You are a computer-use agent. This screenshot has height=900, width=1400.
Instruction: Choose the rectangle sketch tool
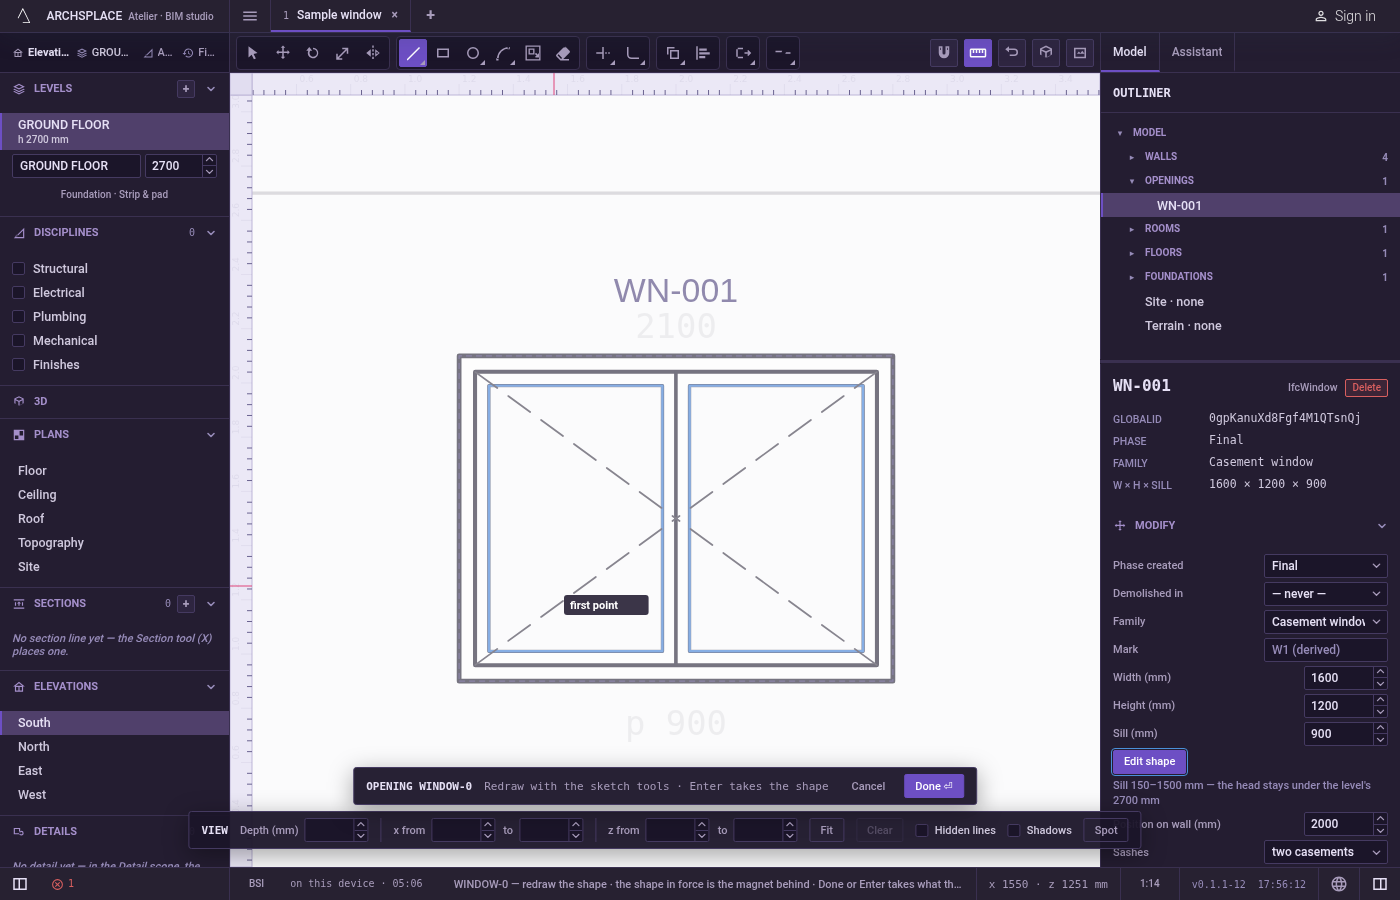coord(443,53)
